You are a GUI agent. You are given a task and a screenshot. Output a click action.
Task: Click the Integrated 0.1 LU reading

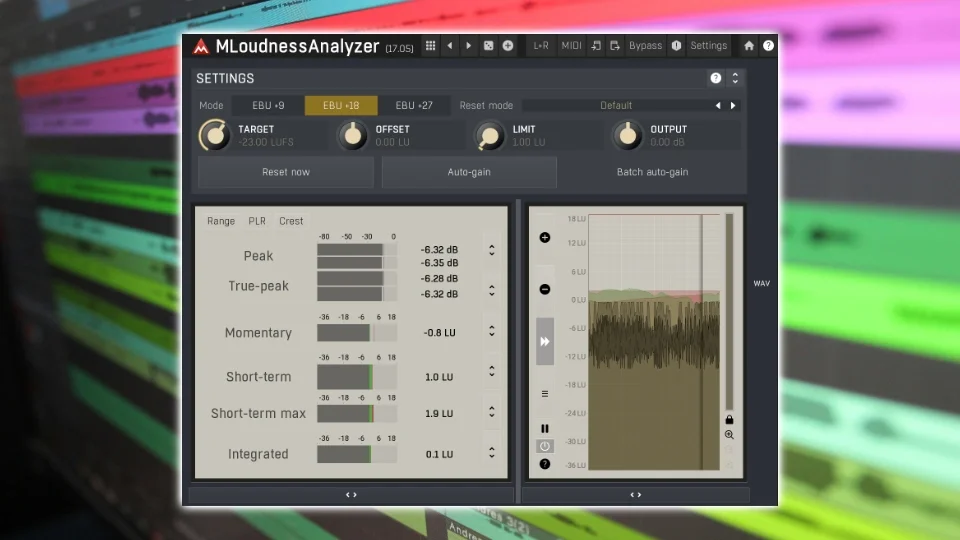(x=440, y=454)
